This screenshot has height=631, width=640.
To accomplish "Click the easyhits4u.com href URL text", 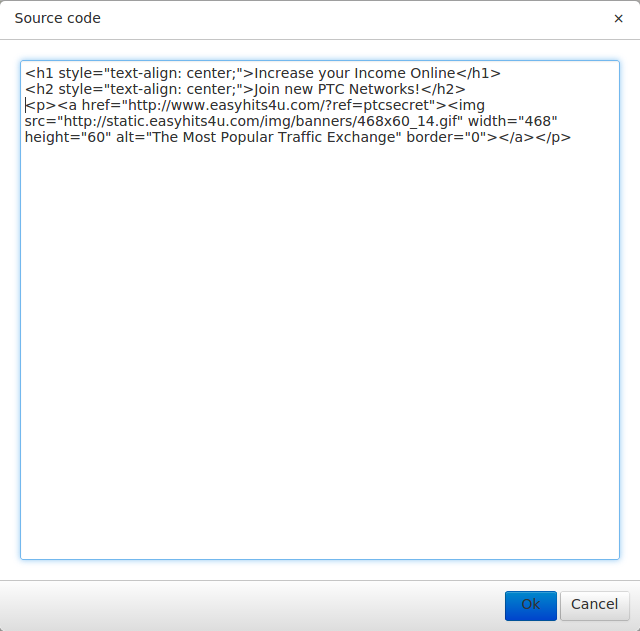I will click(278, 105).
